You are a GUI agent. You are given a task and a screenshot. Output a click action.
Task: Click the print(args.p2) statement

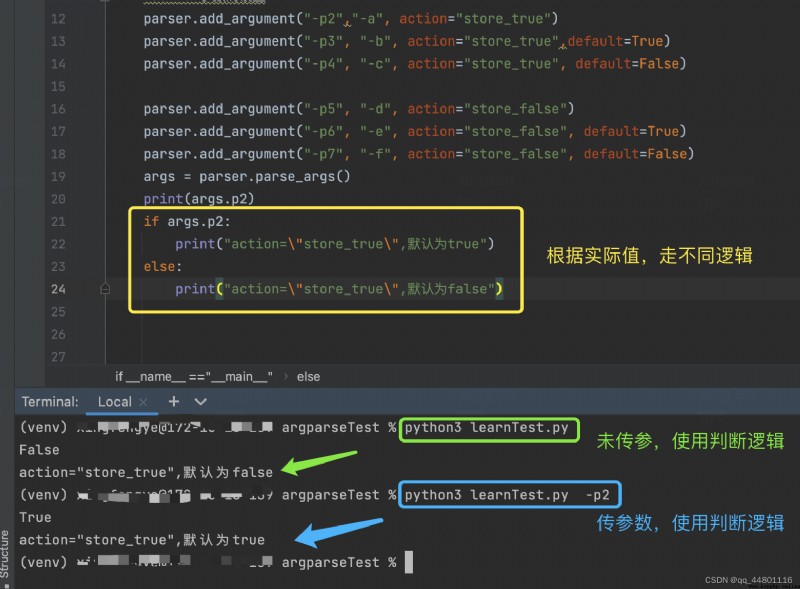click(x=198, y=199)
